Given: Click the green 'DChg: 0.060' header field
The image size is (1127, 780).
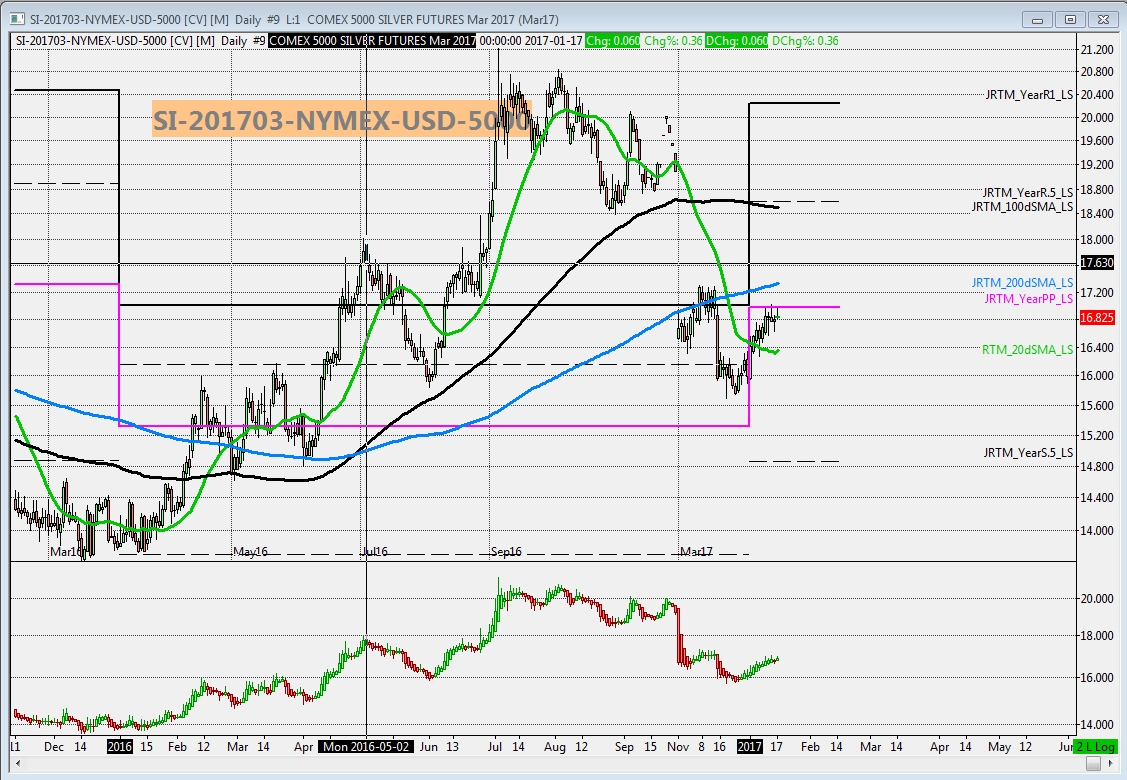Looking at the screenshot, I should coord(737,40).
